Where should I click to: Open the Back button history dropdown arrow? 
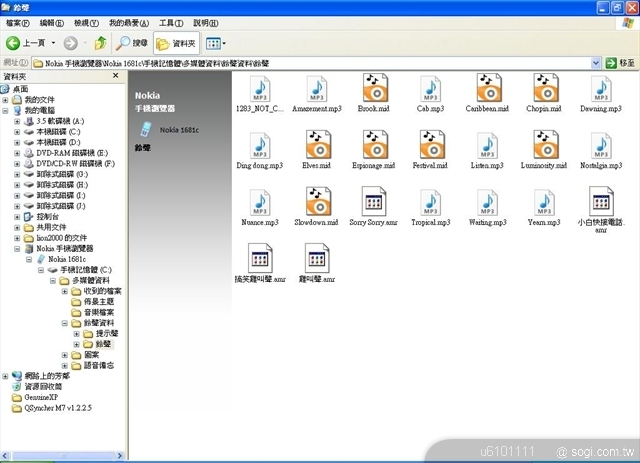click(x=53, y=43)
